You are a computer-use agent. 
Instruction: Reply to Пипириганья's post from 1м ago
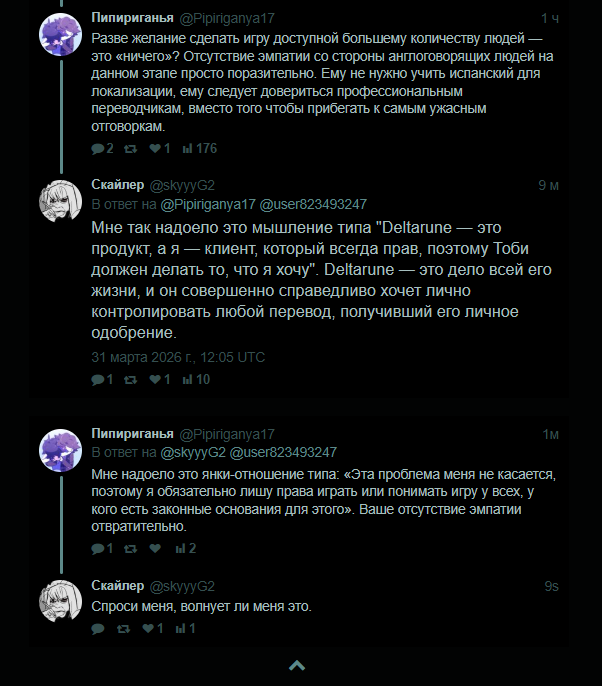click(x=97, y=548)
